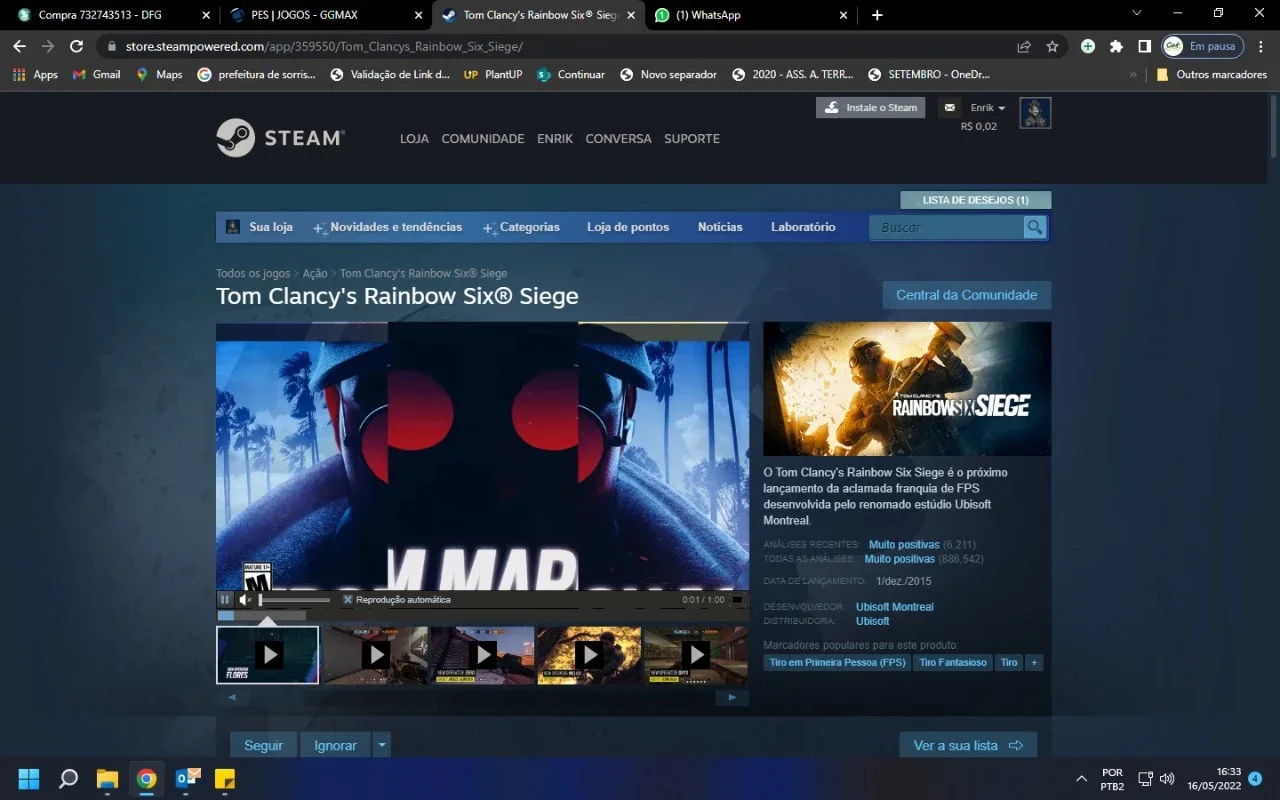Open the LOJA menu
Viewport: 1280px width, 800px height.
[x=414, y=139]
